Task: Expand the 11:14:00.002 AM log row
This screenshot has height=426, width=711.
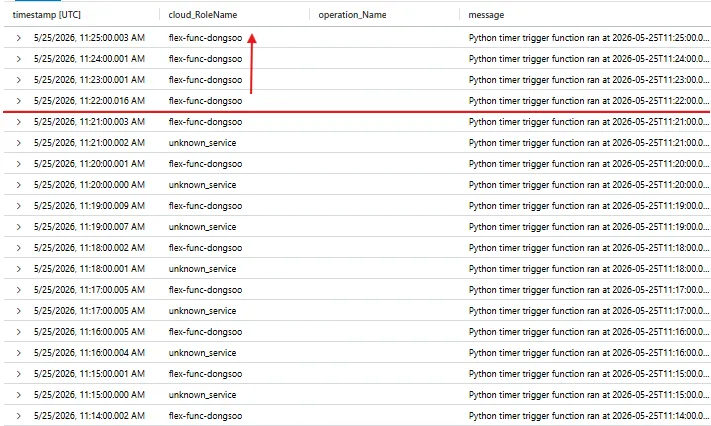Action: 19,416
